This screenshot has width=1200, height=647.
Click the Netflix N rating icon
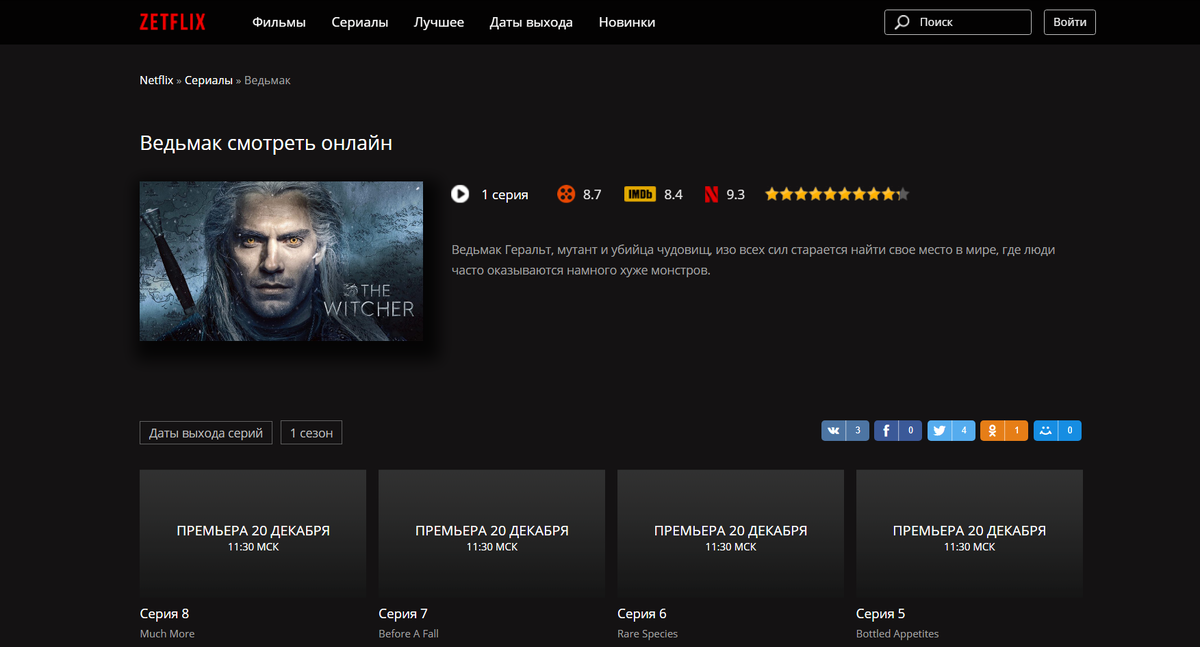coord(711,194)
